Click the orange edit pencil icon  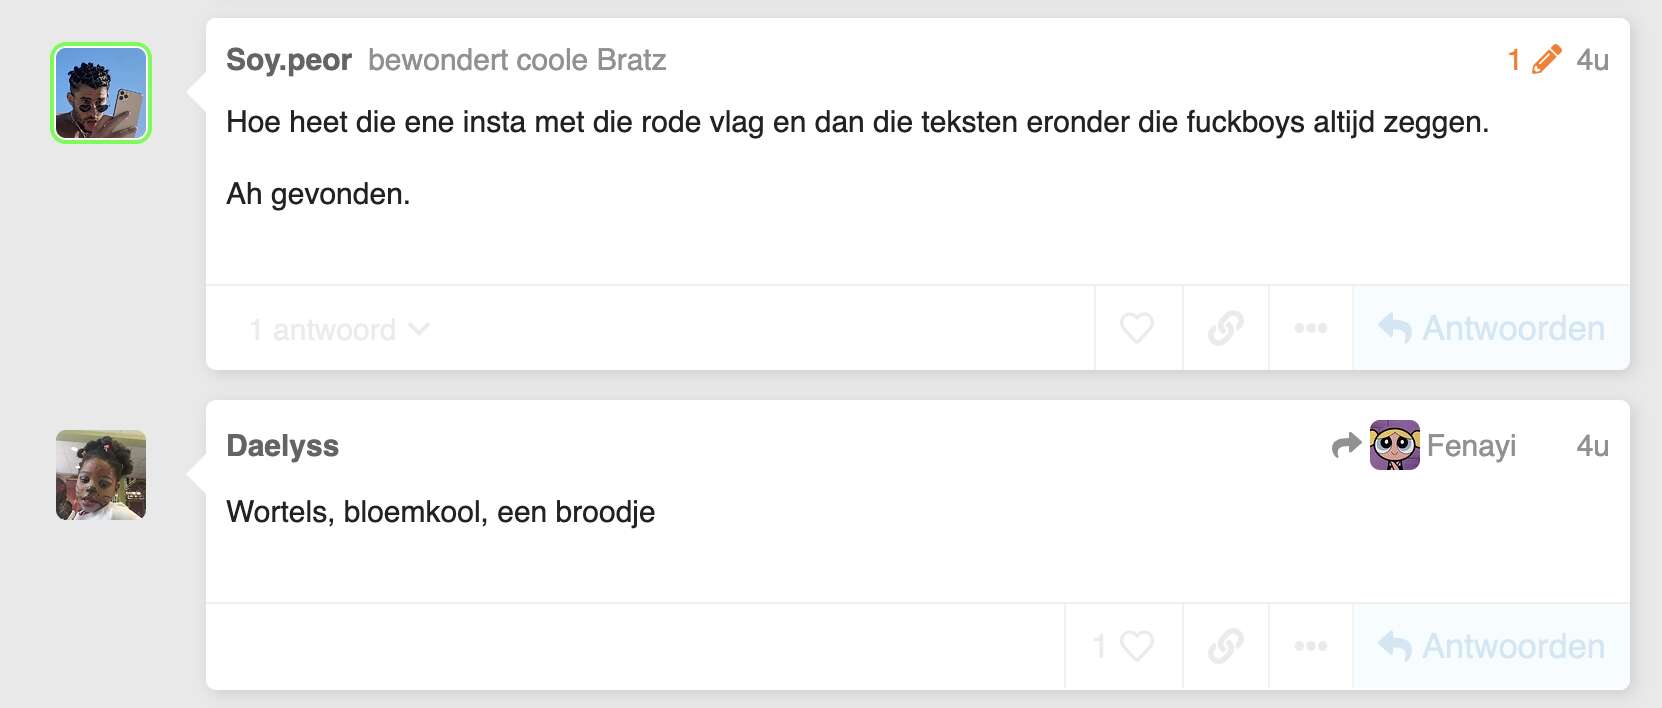[1546, 60]
